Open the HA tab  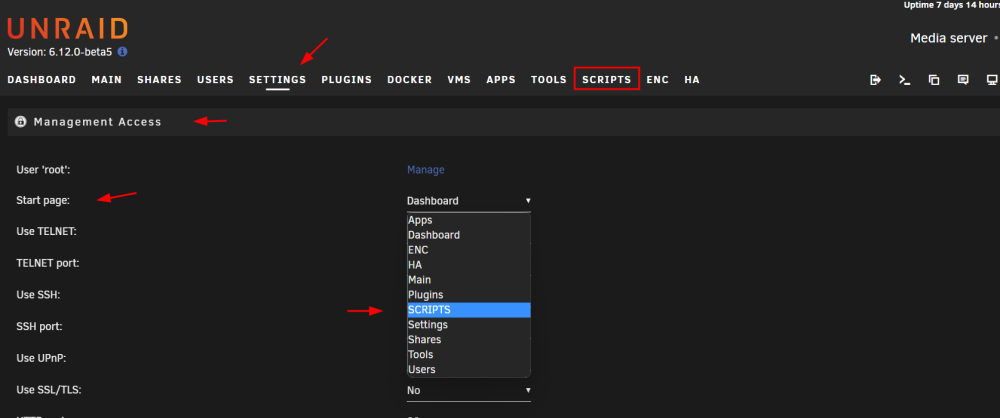(692, 80)
